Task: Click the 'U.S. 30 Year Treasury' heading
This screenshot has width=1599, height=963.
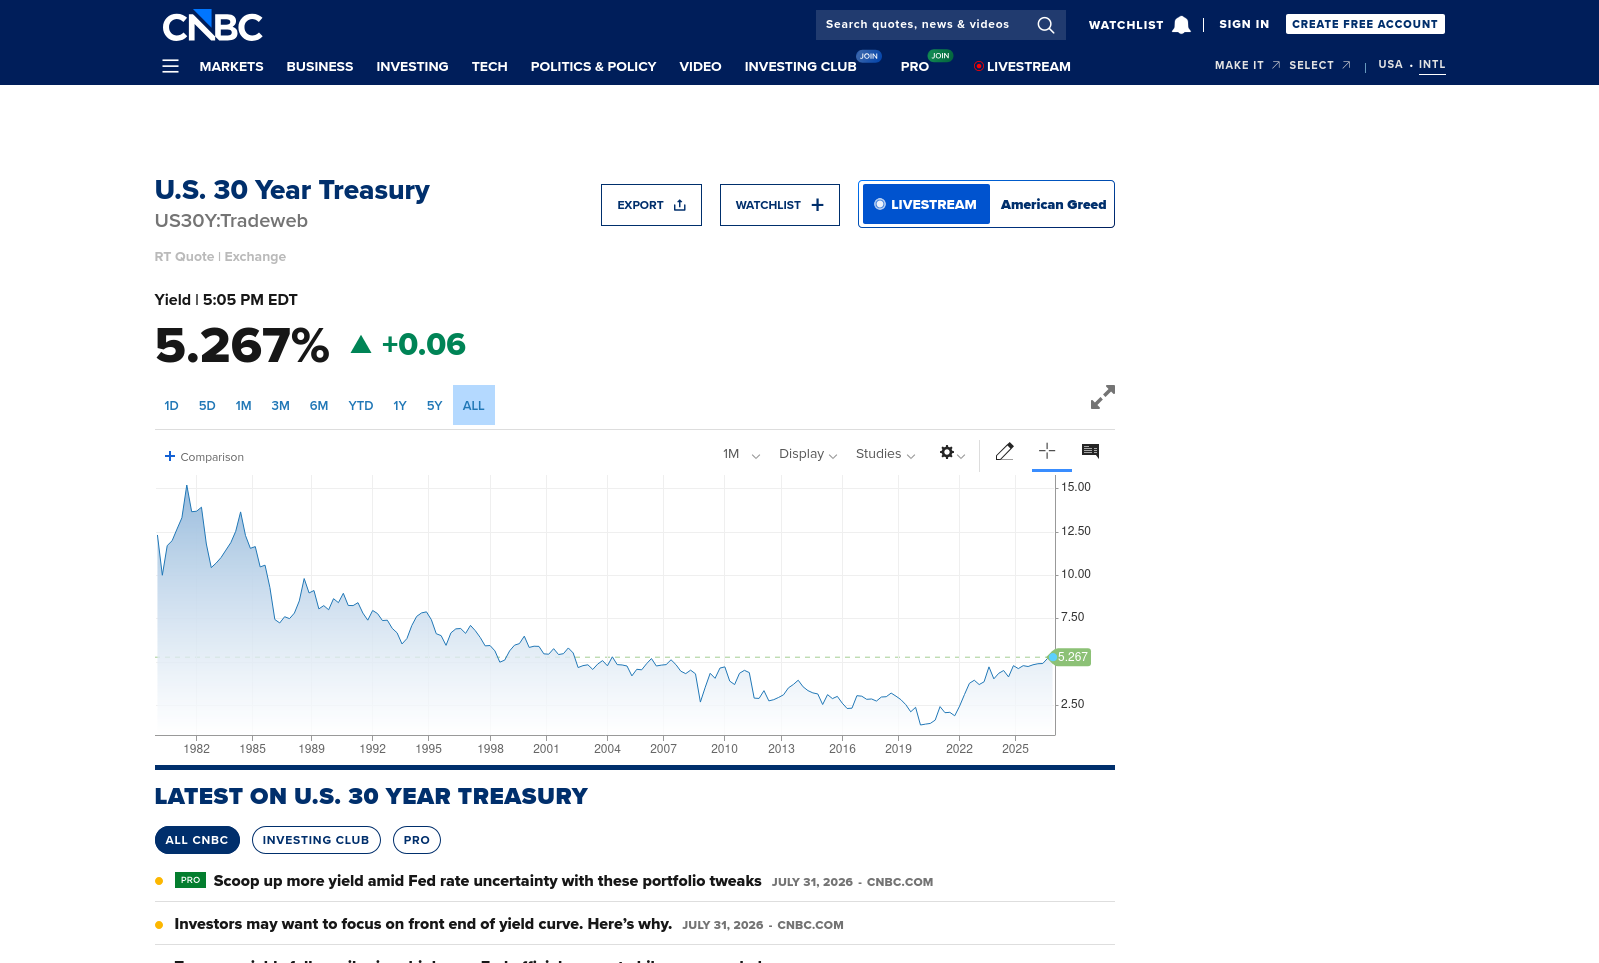Action: (x=292, y=190)
